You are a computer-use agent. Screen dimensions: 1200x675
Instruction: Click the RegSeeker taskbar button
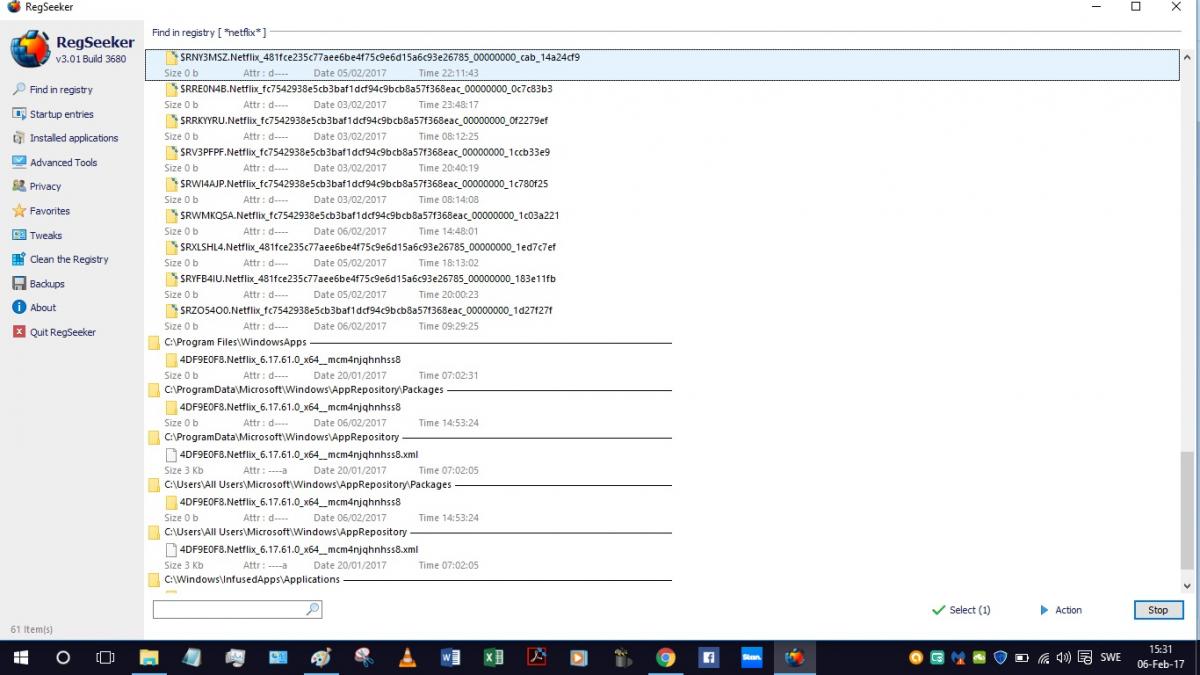pyautogui.click(x=795, y=658)
